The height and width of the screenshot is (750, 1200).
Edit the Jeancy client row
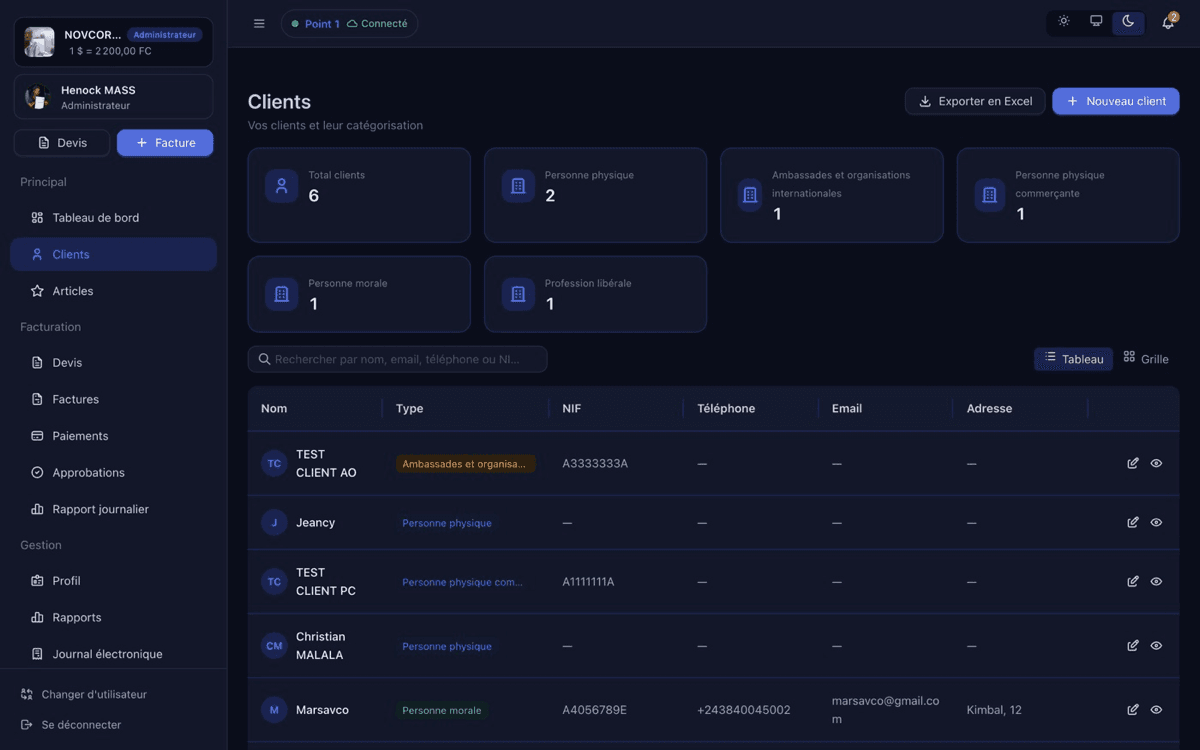tap(1133, 522)
